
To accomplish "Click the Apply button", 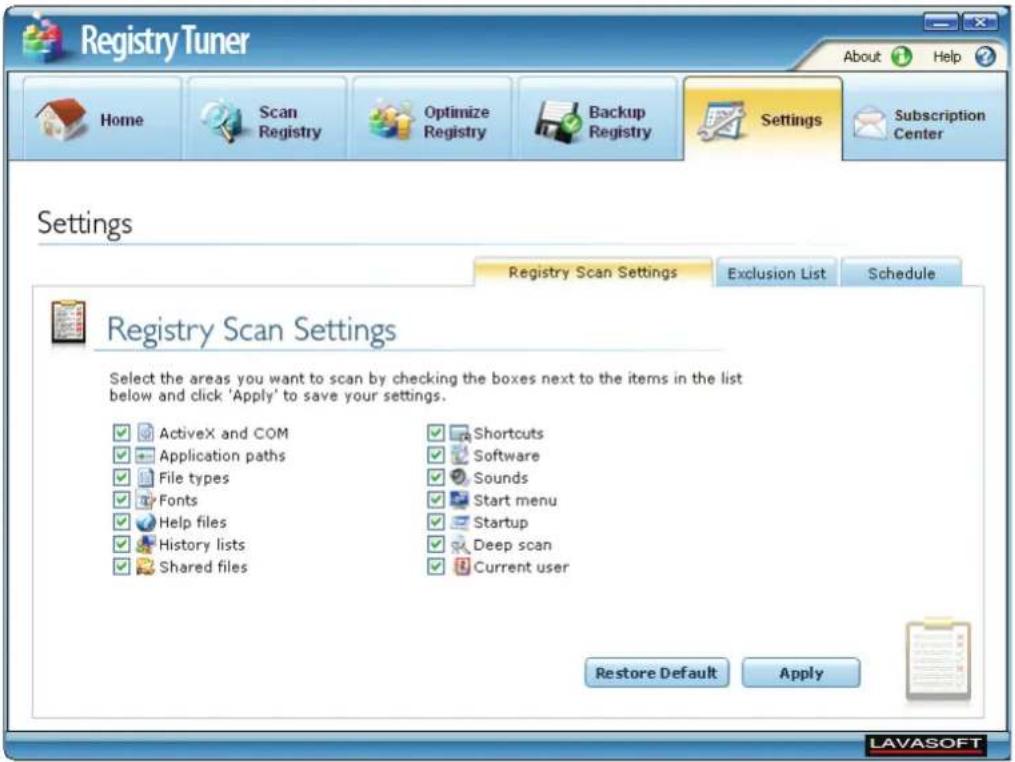I will (x=801, y=673).
